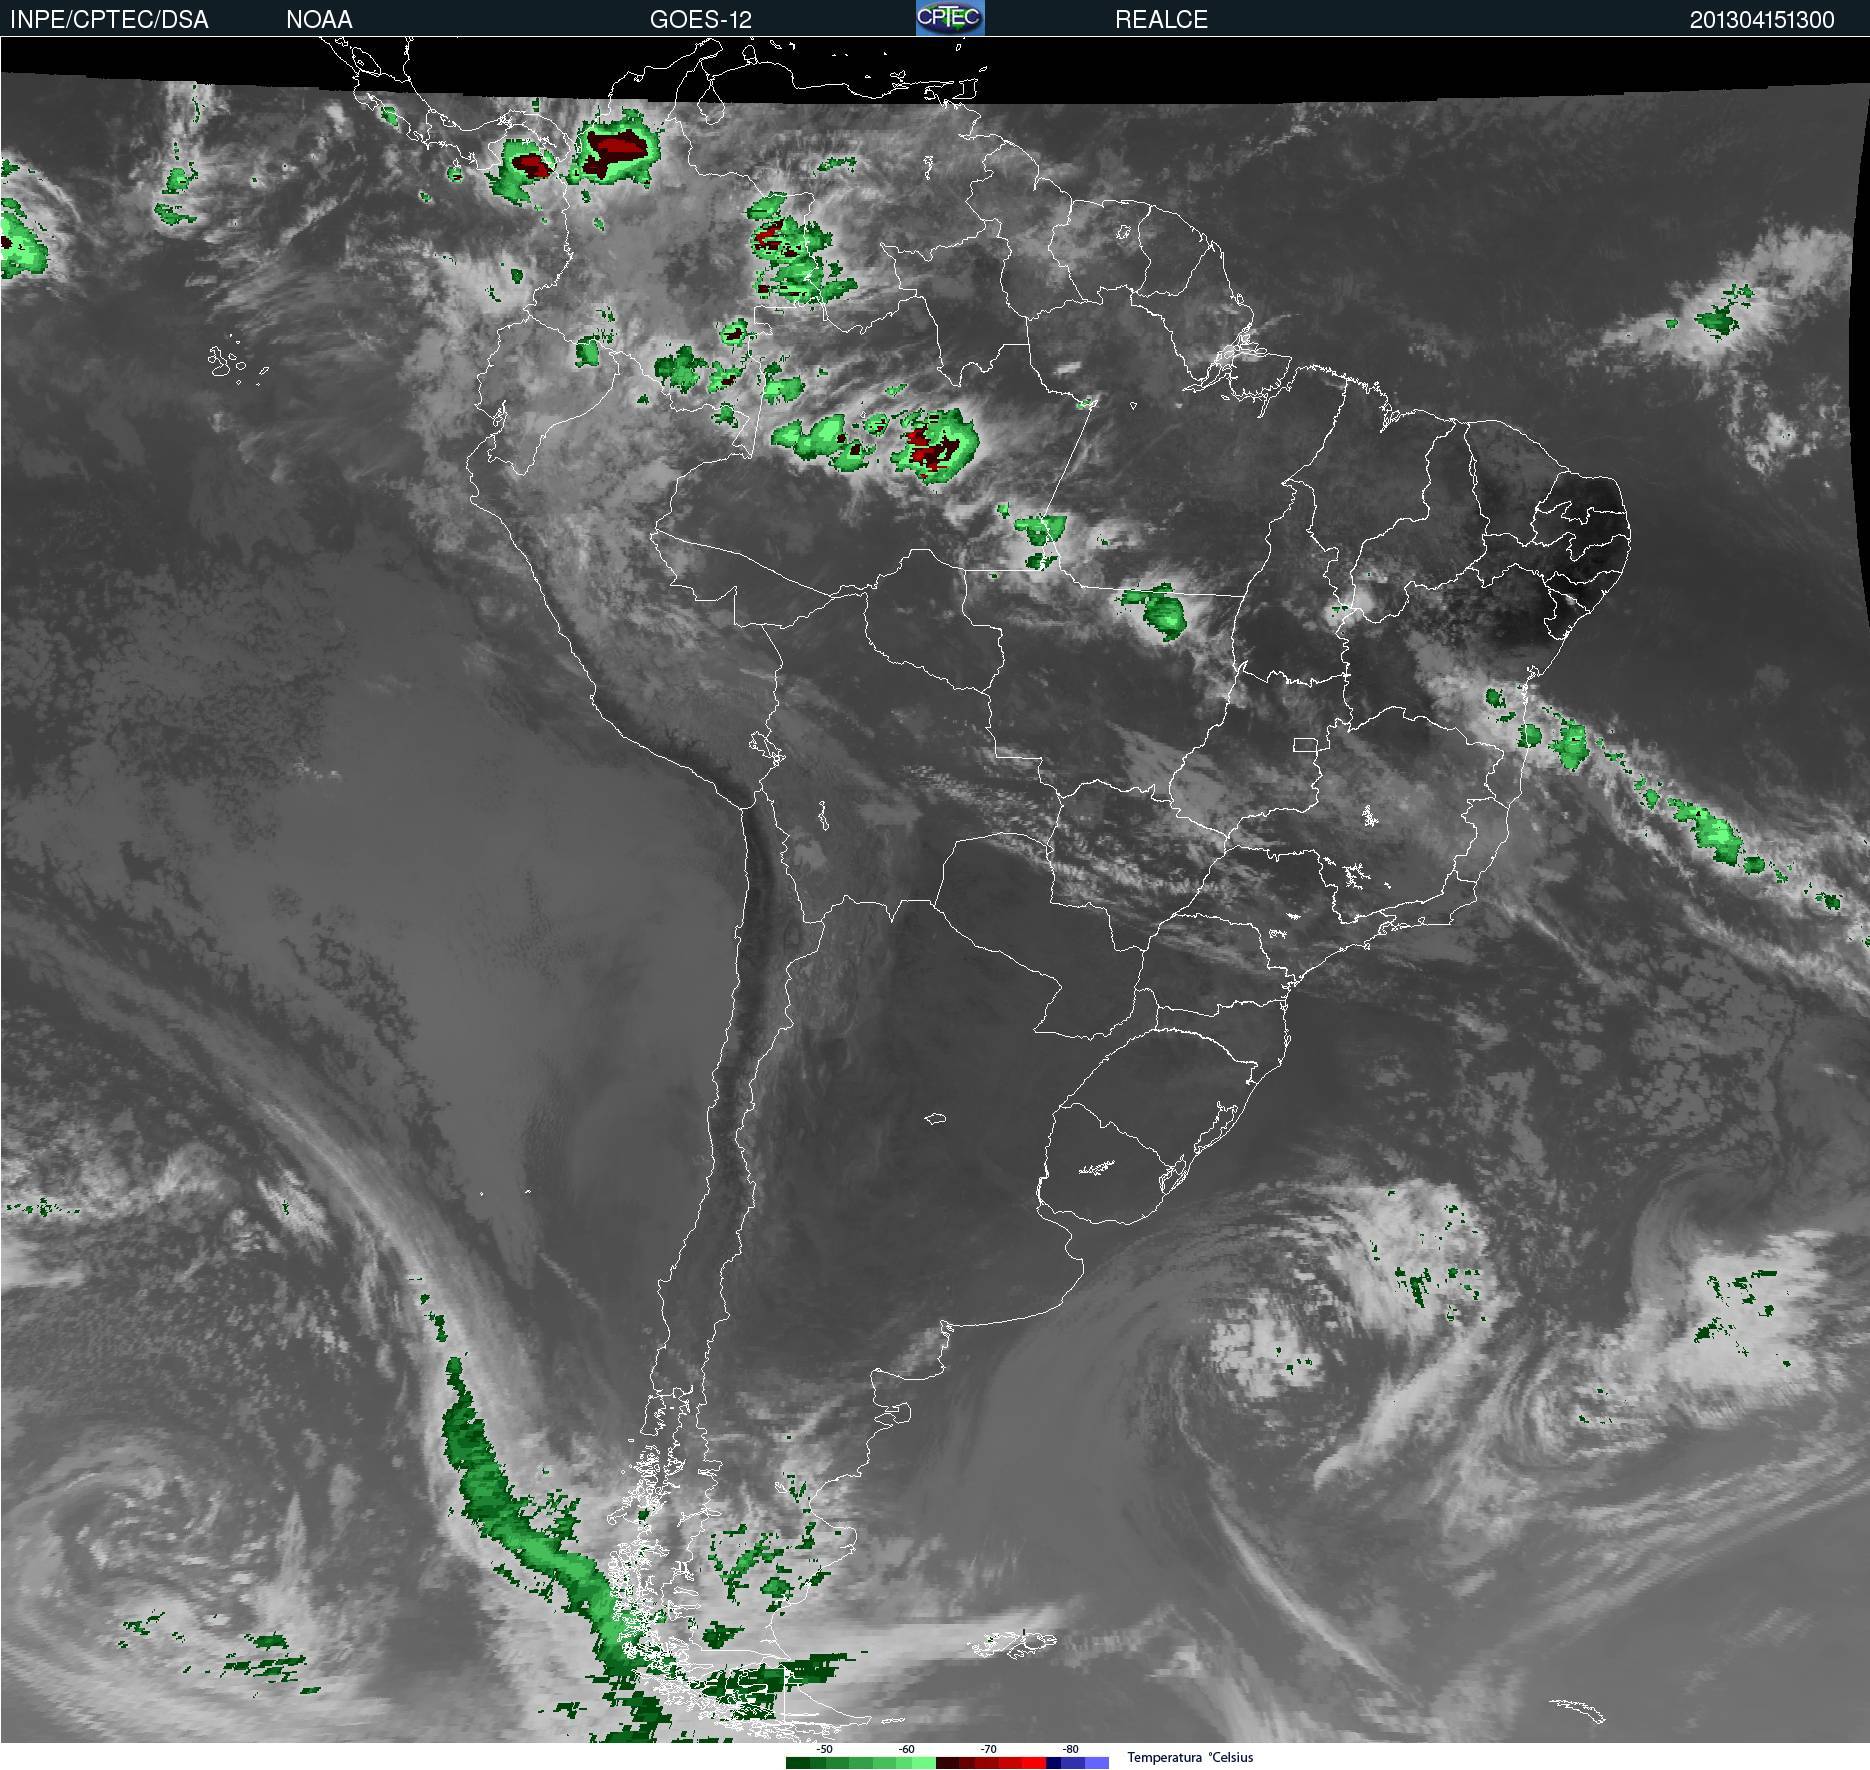Click the -80 legend value
The width and height of the screenshot is (1870, 1770).
tap(1070, 1749)
